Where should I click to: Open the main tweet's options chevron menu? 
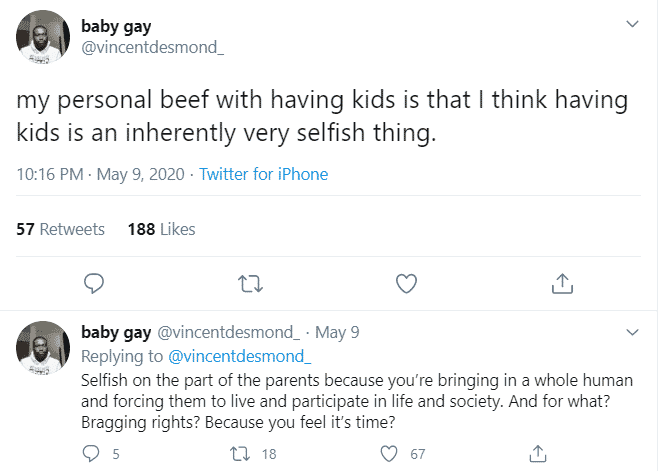pyautogui.click(x=631, y=23)
